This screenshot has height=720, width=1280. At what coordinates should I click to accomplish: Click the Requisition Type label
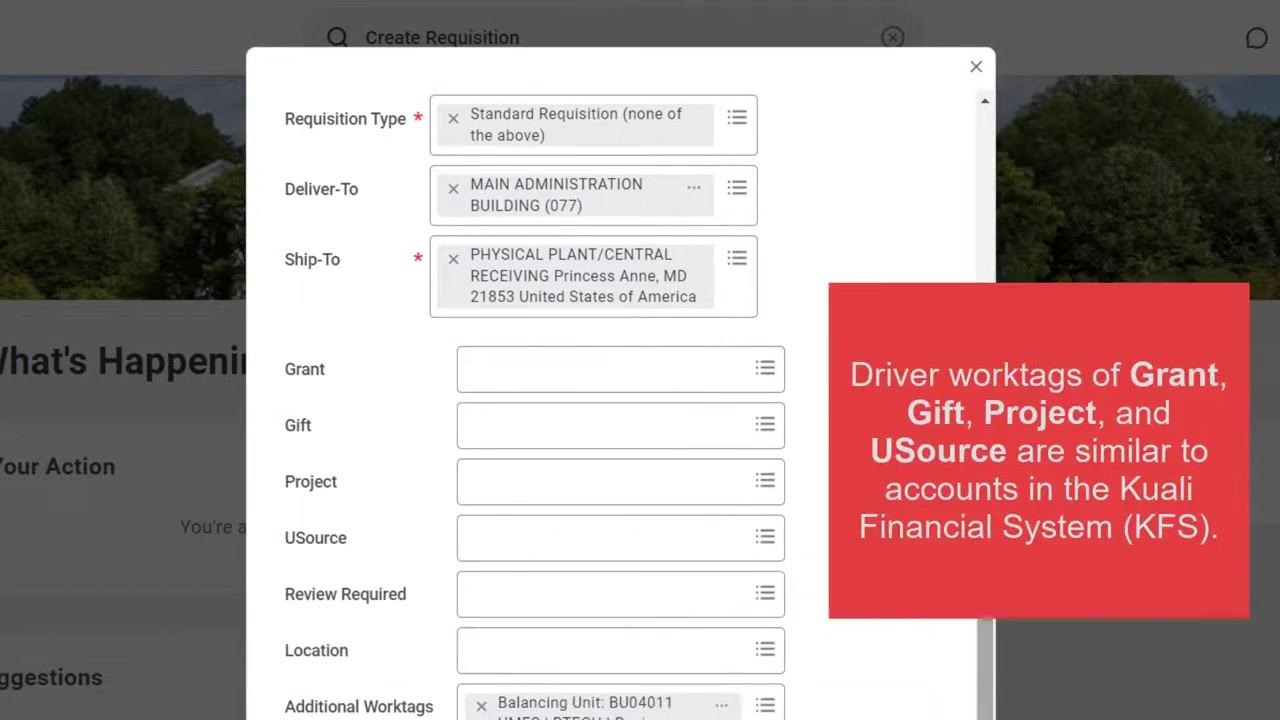point(345,119)
